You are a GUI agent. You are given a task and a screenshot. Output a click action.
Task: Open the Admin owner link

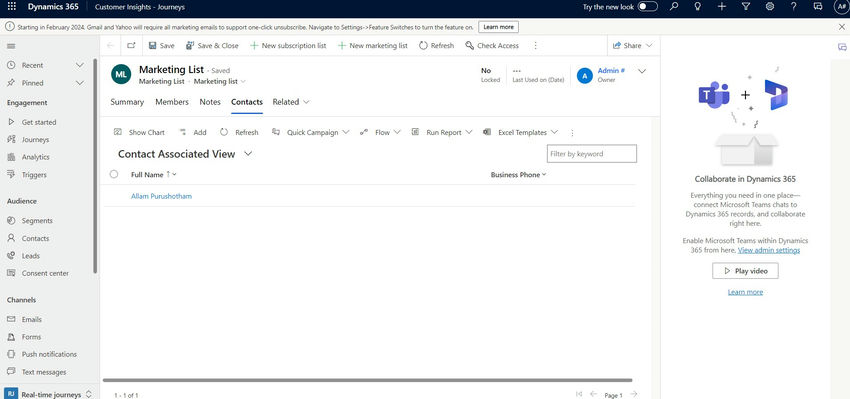point(611,70)
